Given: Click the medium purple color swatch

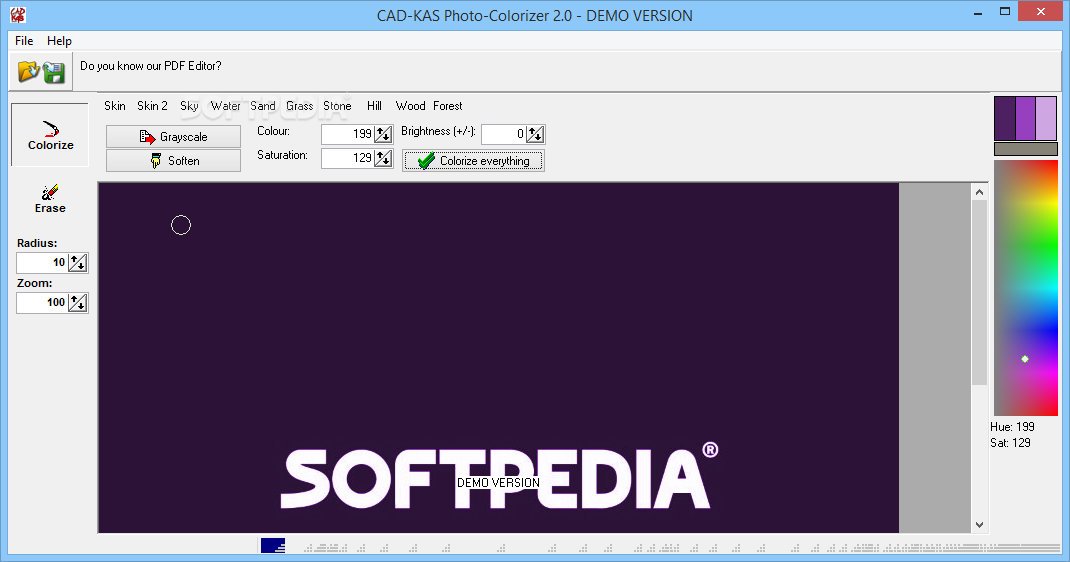Looking at the screenshot, I should point(1026,119).
